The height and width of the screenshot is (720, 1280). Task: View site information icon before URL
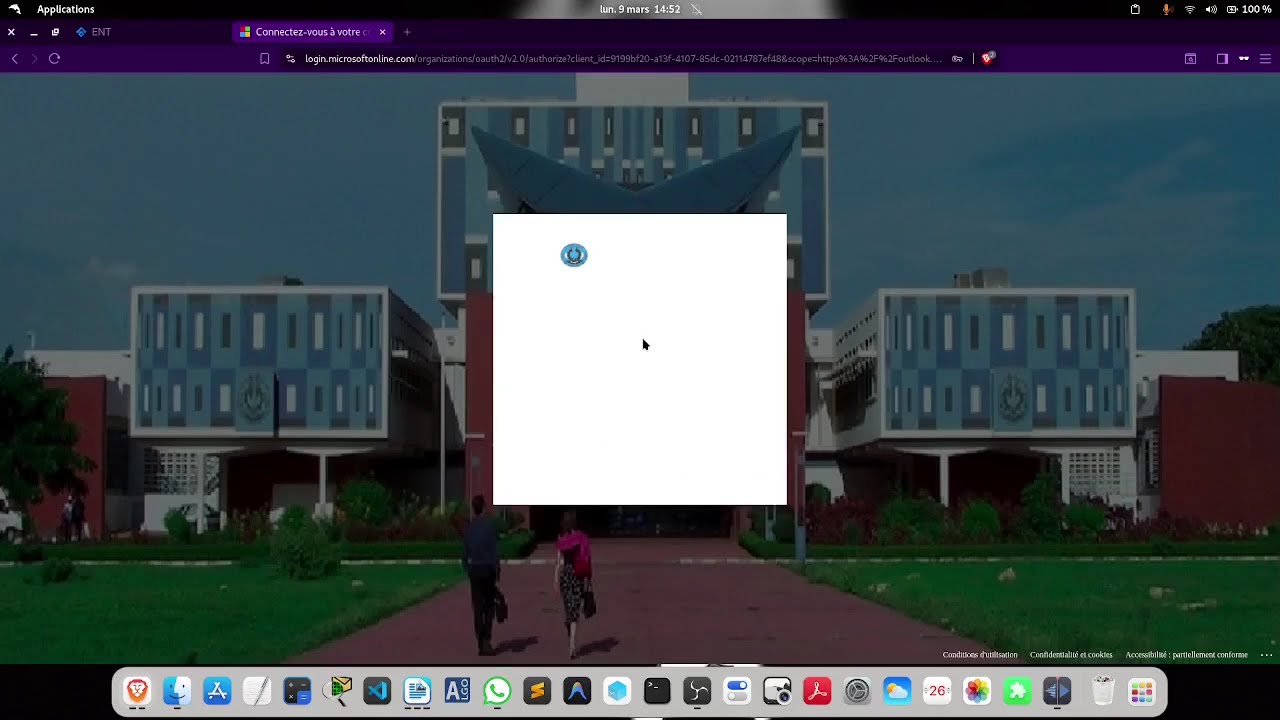click(x=290, y=58)
